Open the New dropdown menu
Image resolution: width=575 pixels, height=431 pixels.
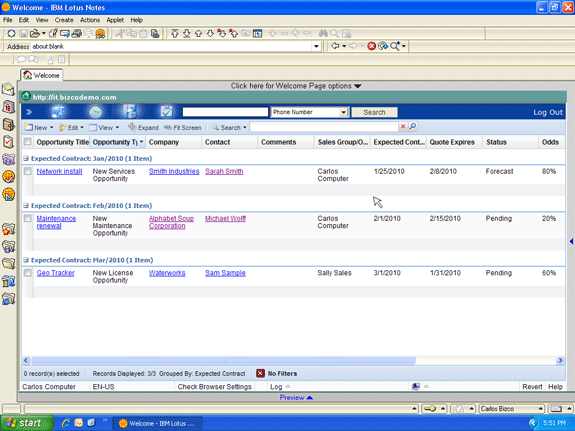39,127
